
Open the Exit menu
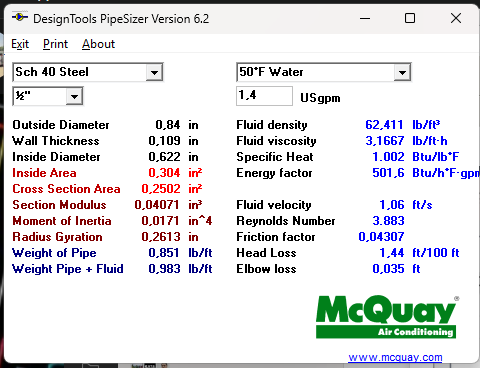(x=20, y=44)
